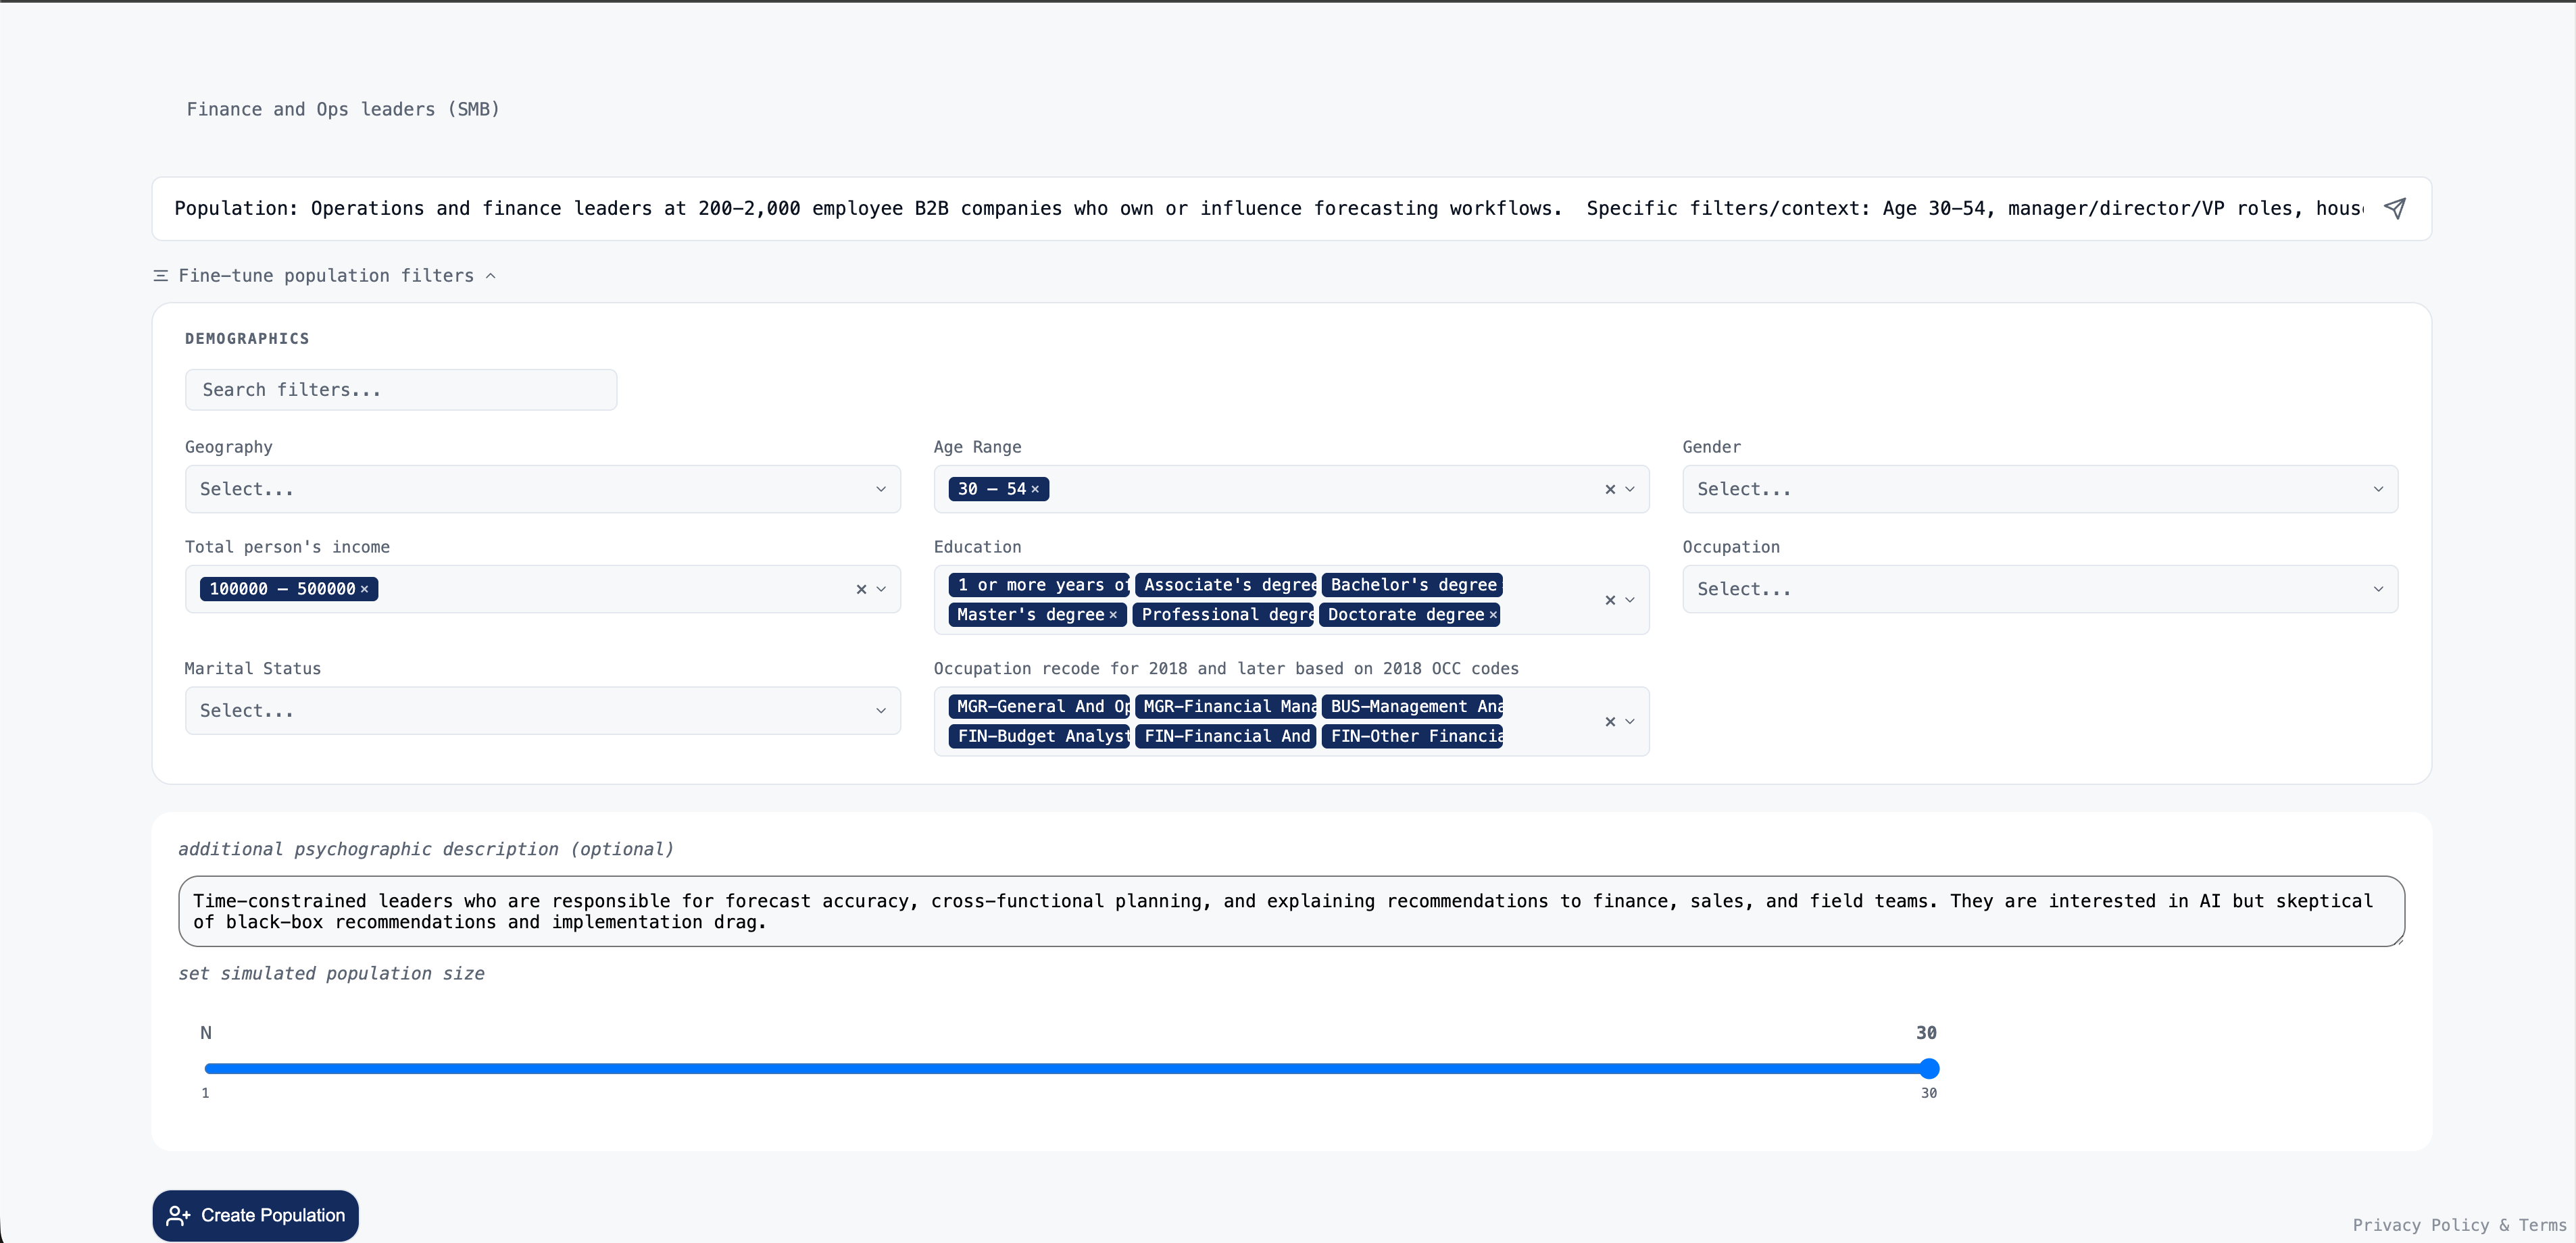Focus the Search filters input
Viewport: 2576px width, 1243px height.
point(400,390)
